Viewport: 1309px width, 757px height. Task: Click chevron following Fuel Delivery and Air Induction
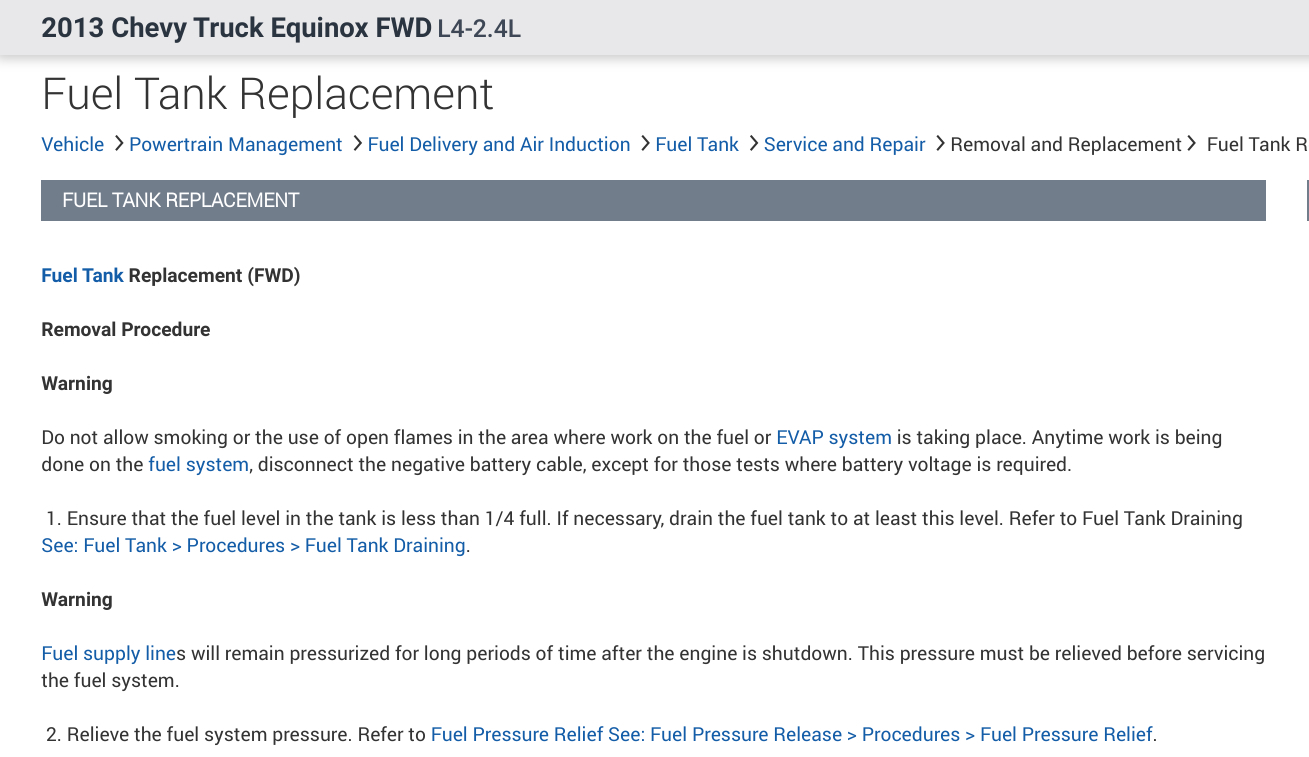(645, 144)
